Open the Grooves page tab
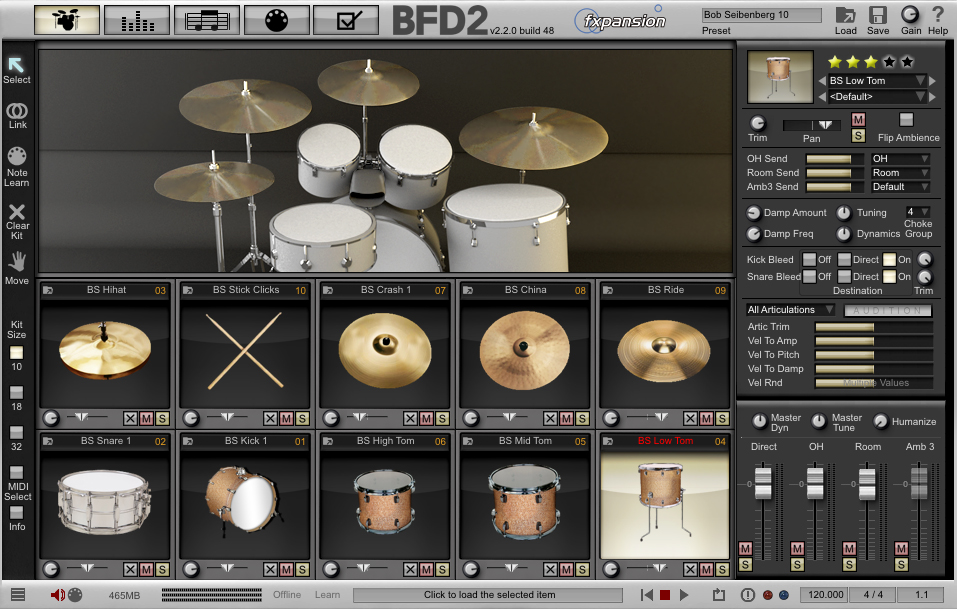This screenshot has height=609, width=957. tap(207, 20)
